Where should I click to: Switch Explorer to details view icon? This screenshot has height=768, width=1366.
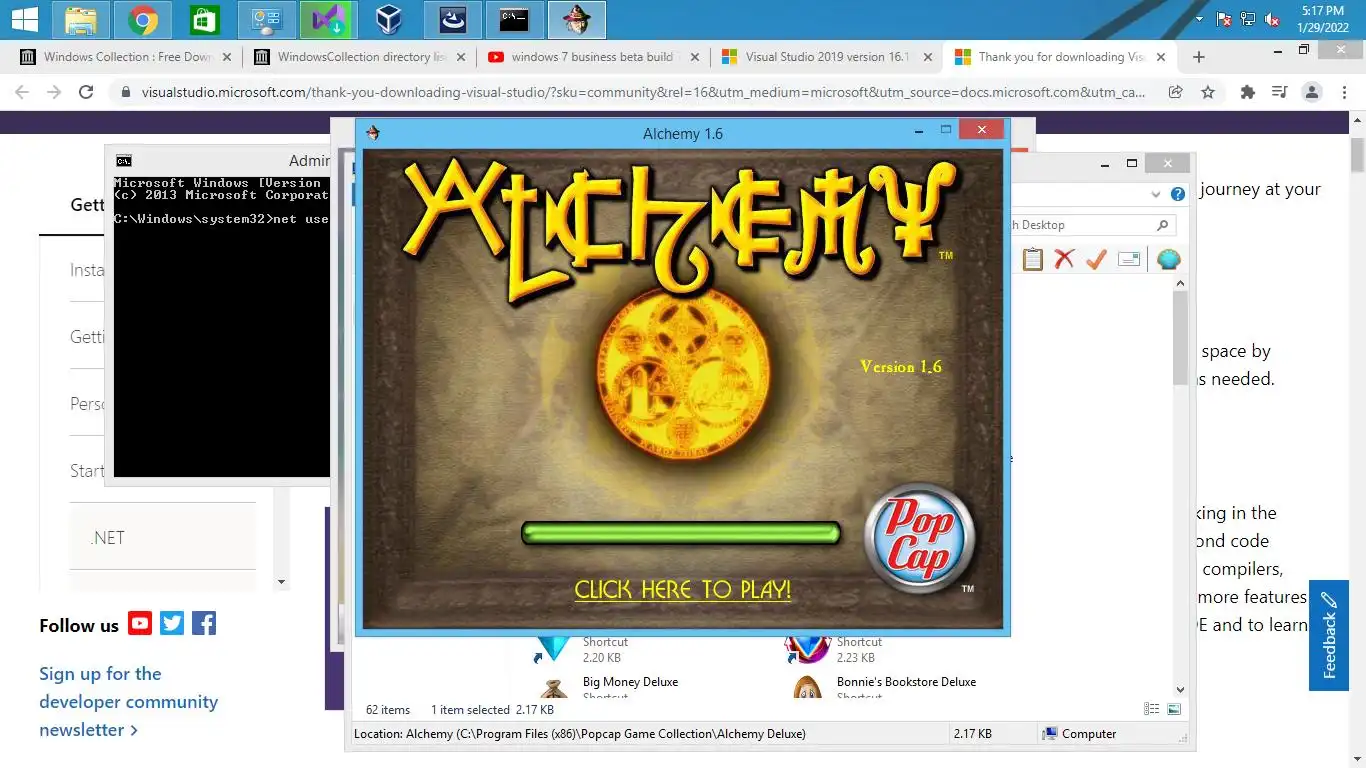[1152, 709]
